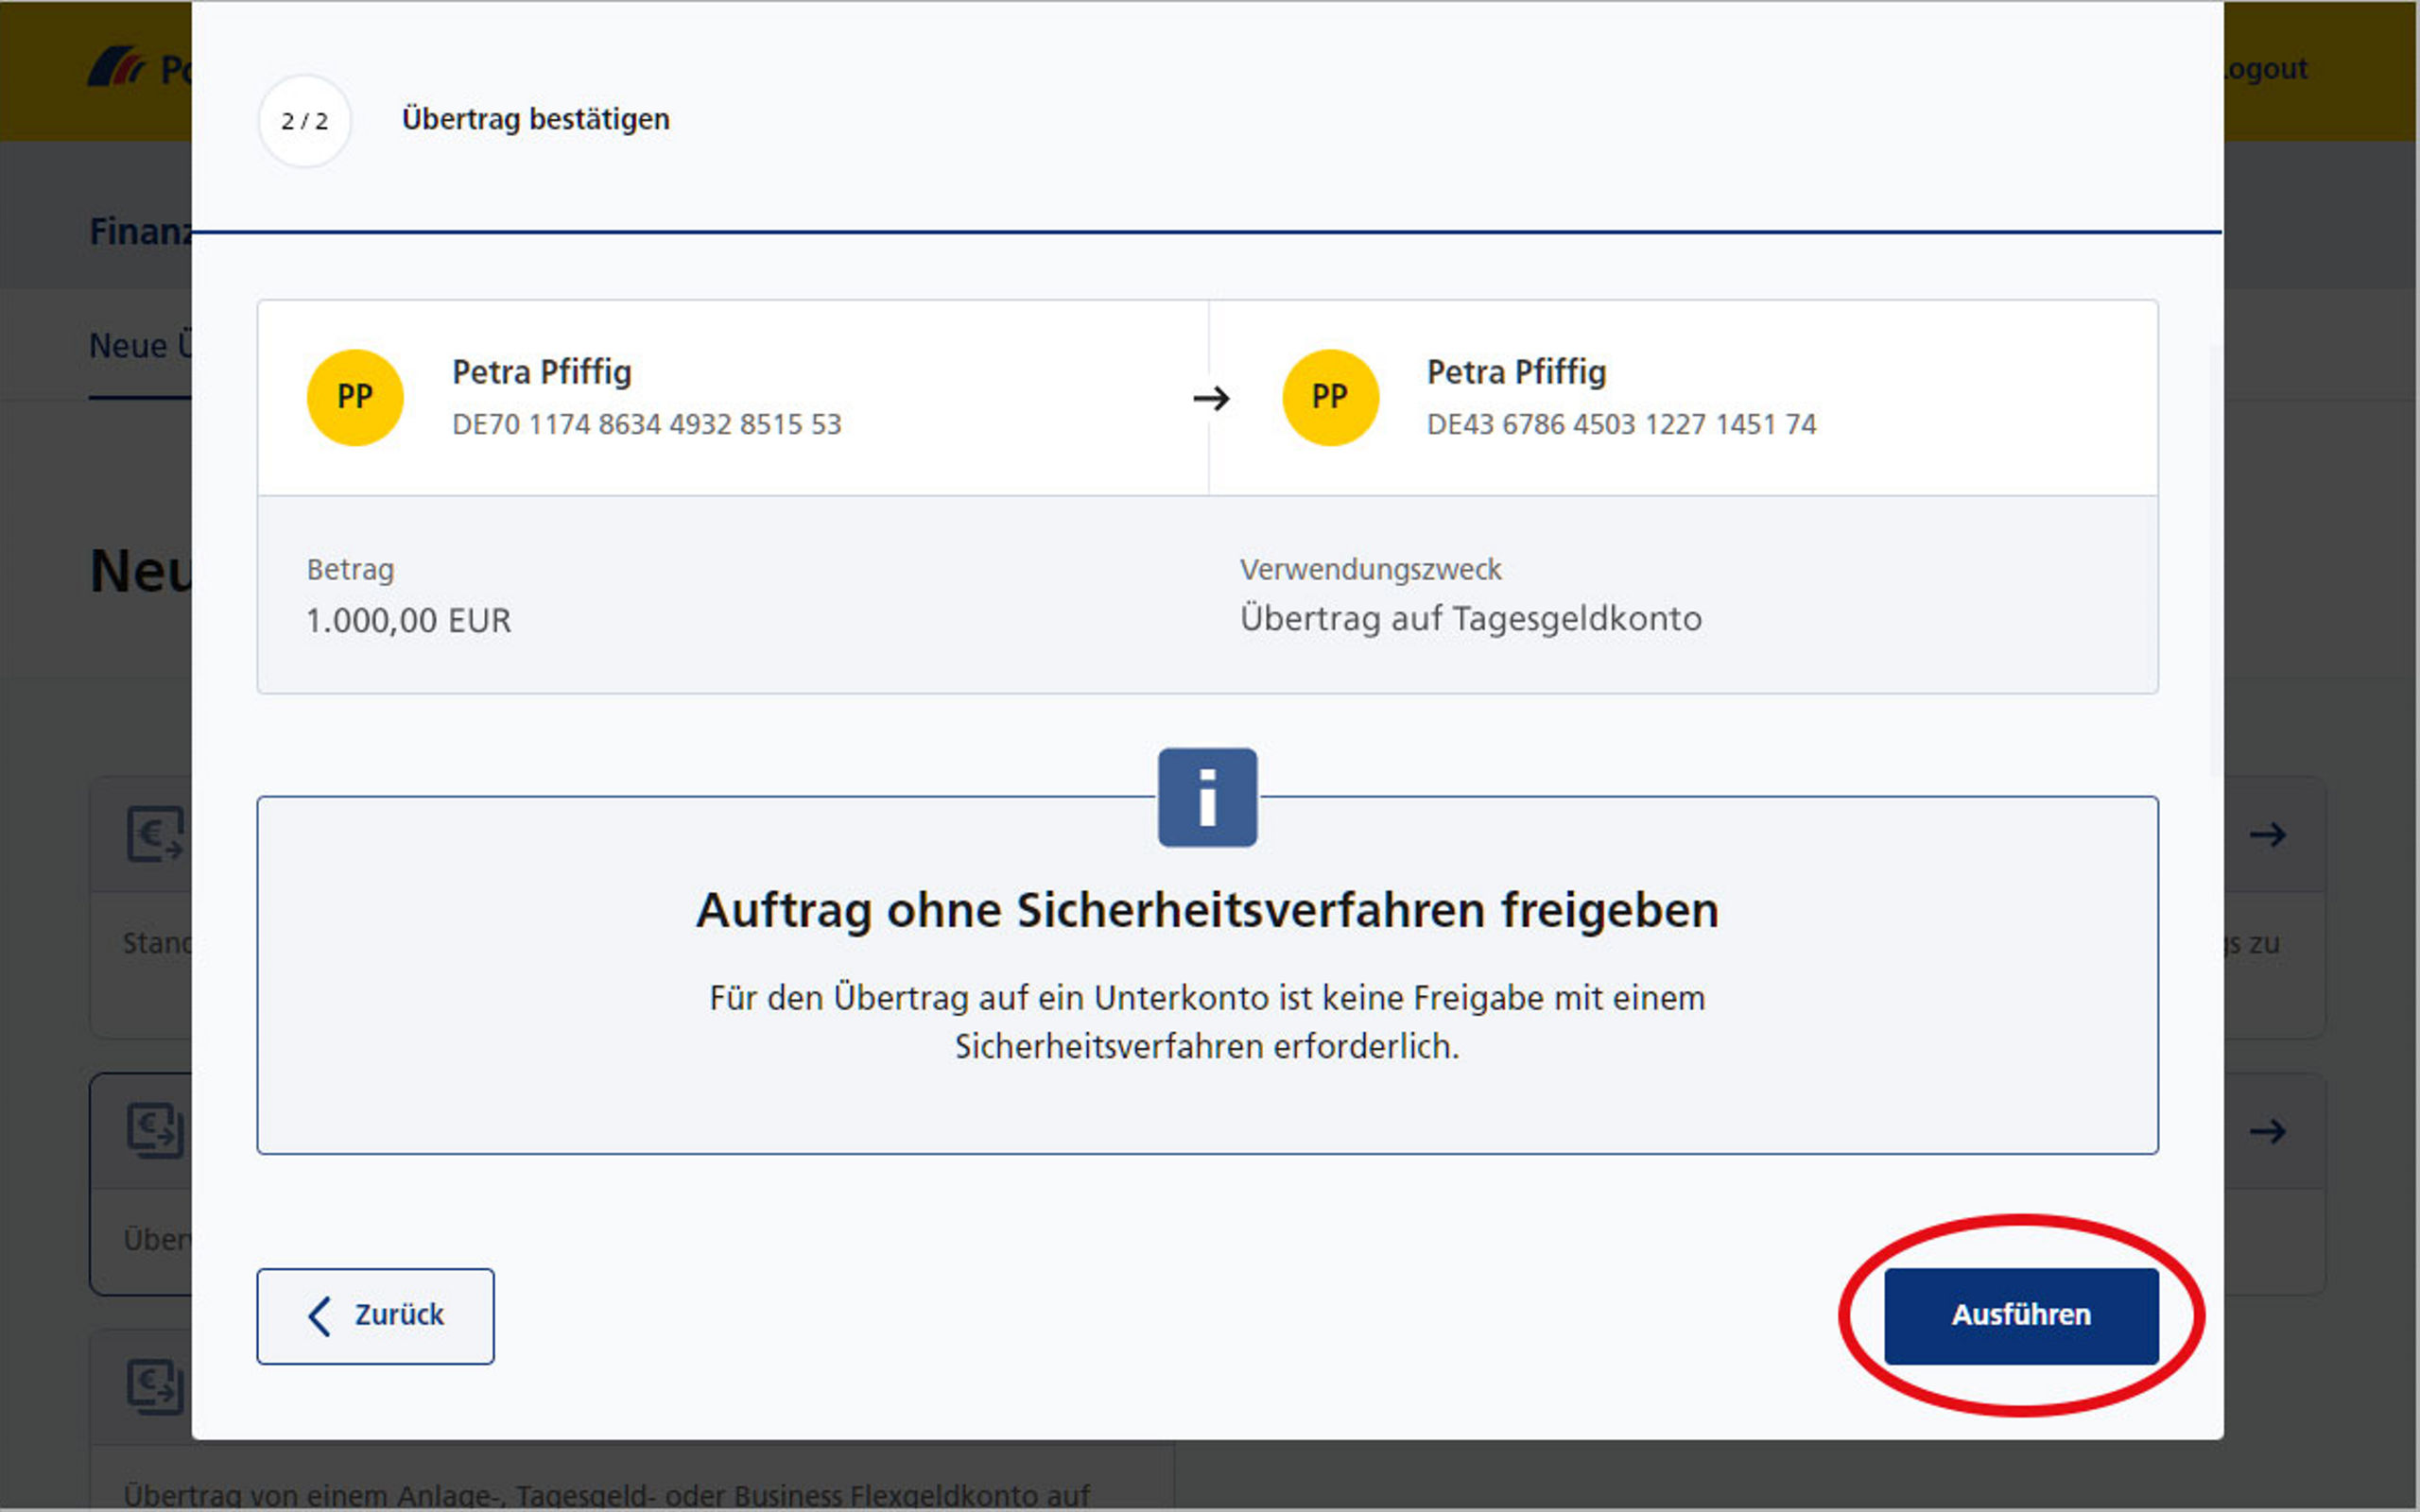Image resolution: width=2420 pixels, height=1512 pixels.
Task: Click the Für den Übertrag auf ein Unterkonto text
Action: pyautogui.click(x=1207, y=1022)
